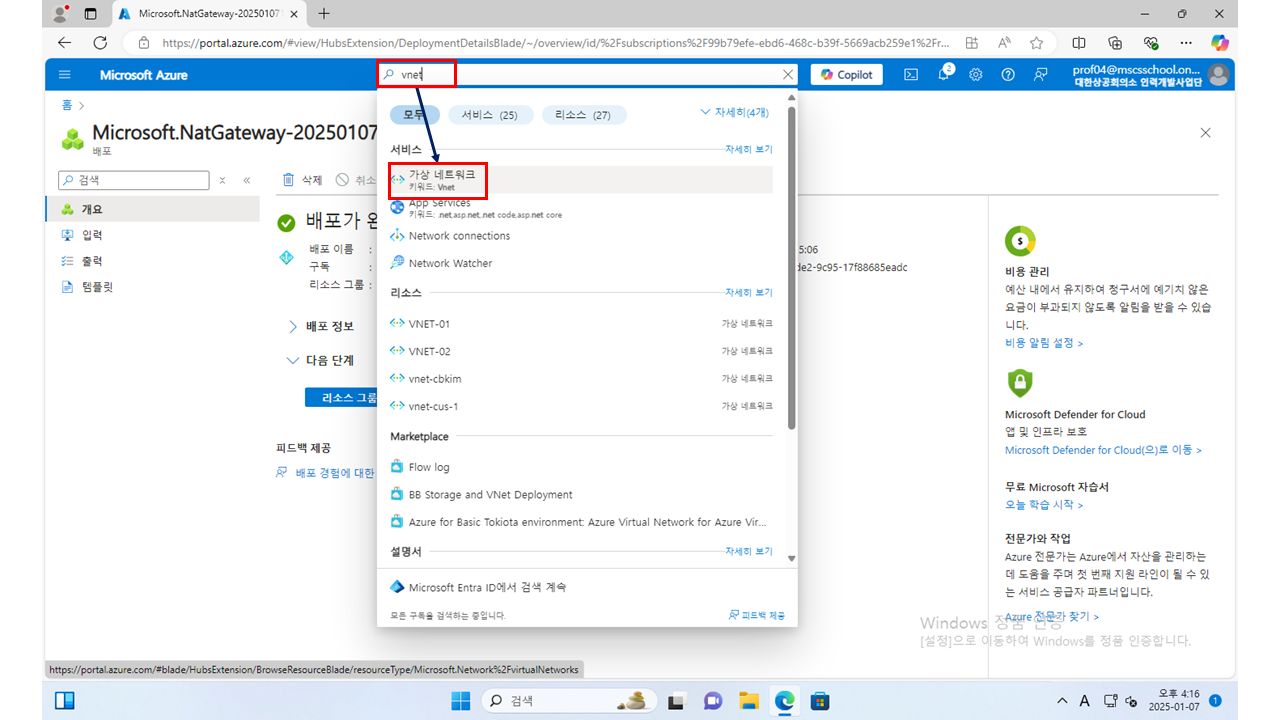Open Network connections service result
The image size is (1280, 720).
tap(581, 236)
